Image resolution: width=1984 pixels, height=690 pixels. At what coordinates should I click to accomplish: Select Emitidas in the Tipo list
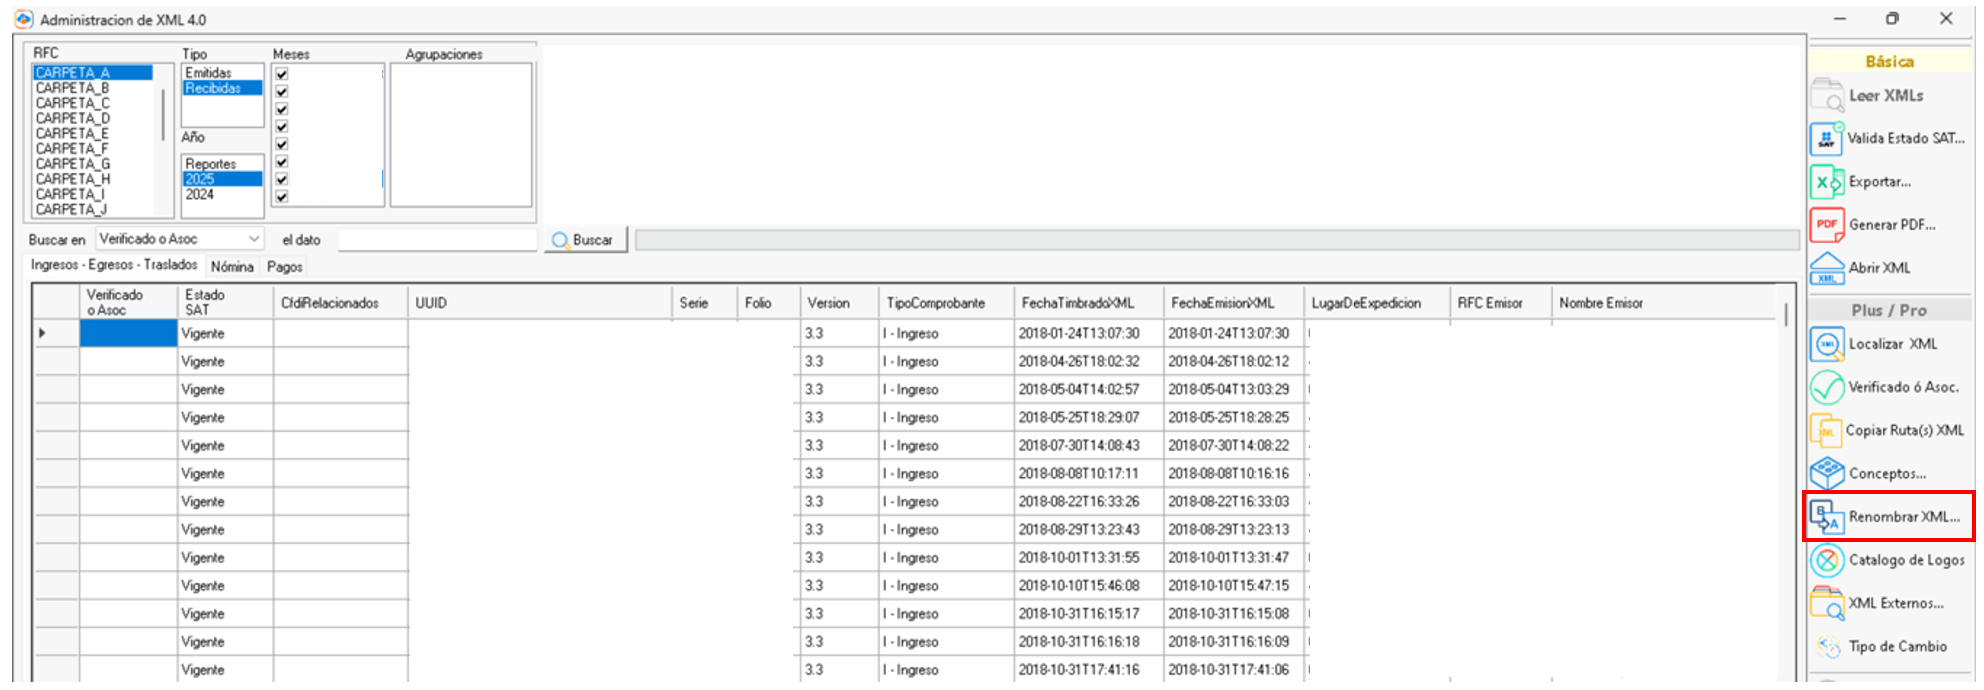[x=208, y=73]
